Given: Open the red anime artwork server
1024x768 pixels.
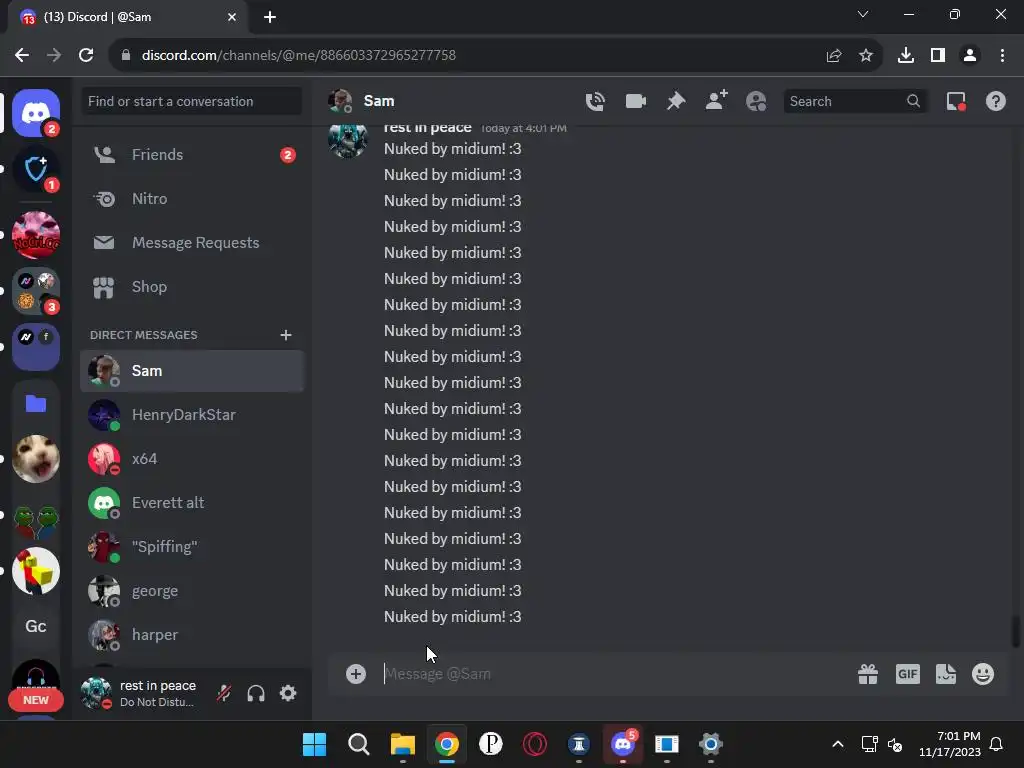Looking at the screenshot, I should 36,234.
